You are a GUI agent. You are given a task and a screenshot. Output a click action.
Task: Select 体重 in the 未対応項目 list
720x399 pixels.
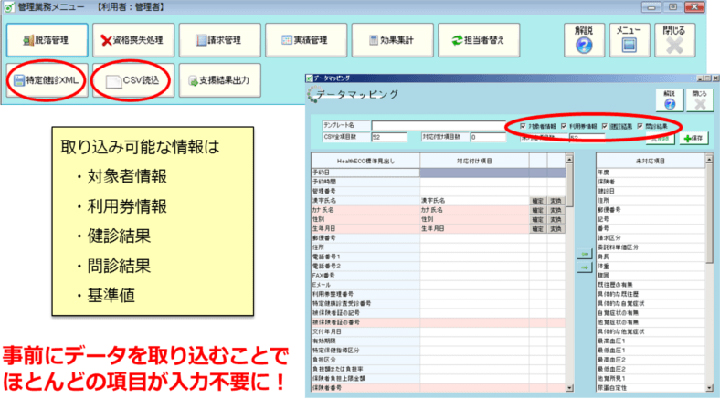[650, 266]
